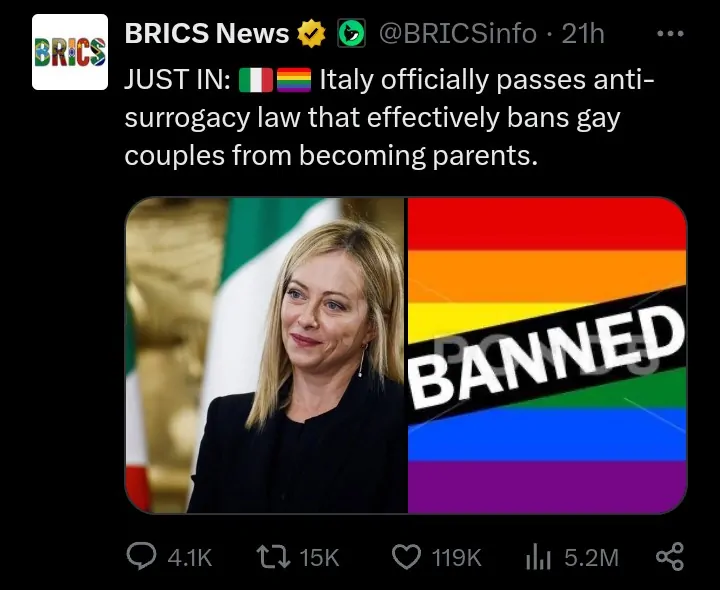Open the BRICS News profile avatar

(70, 52)
